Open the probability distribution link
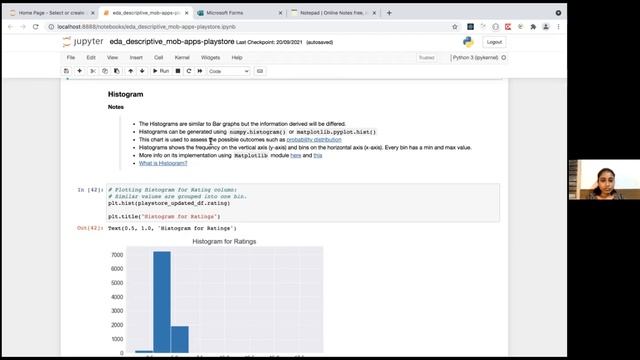 314,140
